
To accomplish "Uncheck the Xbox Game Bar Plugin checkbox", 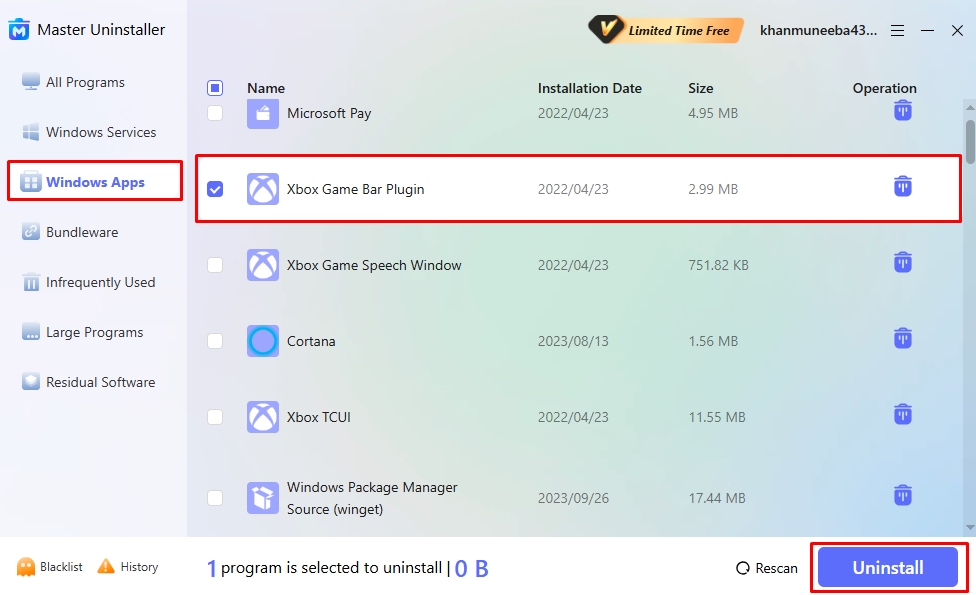I will pos(215,189).
